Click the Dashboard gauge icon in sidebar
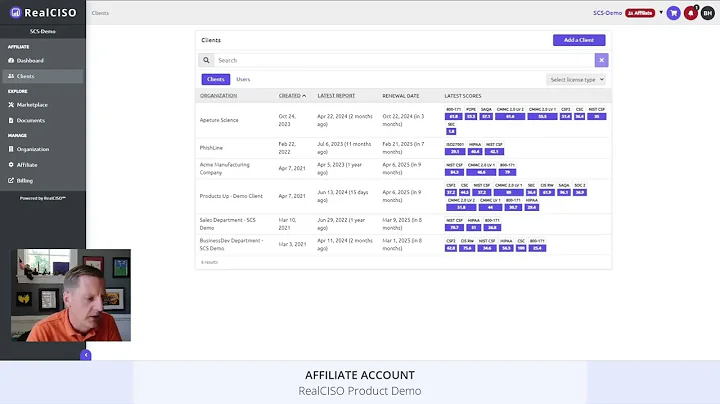This screenshot has height=404, width=720. point(11,61)
